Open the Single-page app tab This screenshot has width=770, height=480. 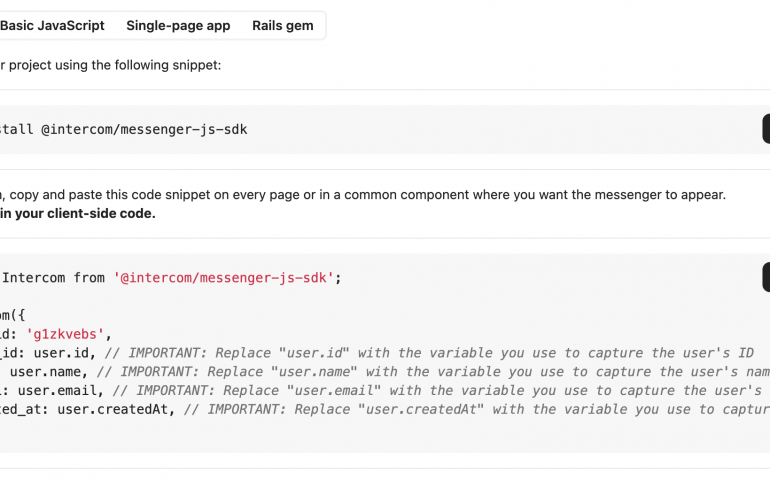178,26
